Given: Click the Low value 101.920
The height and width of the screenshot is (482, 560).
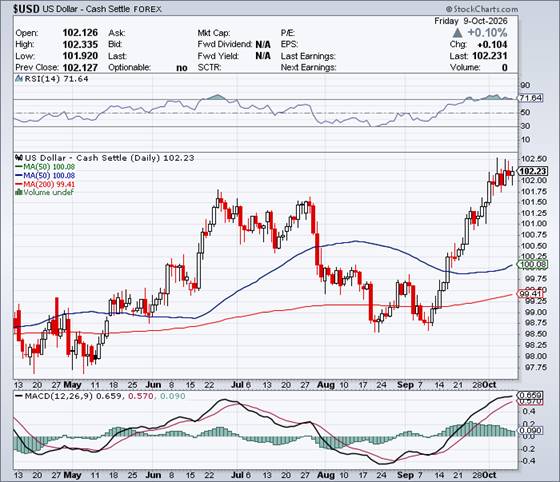Looking at the screenshot, I should point(80,56).
